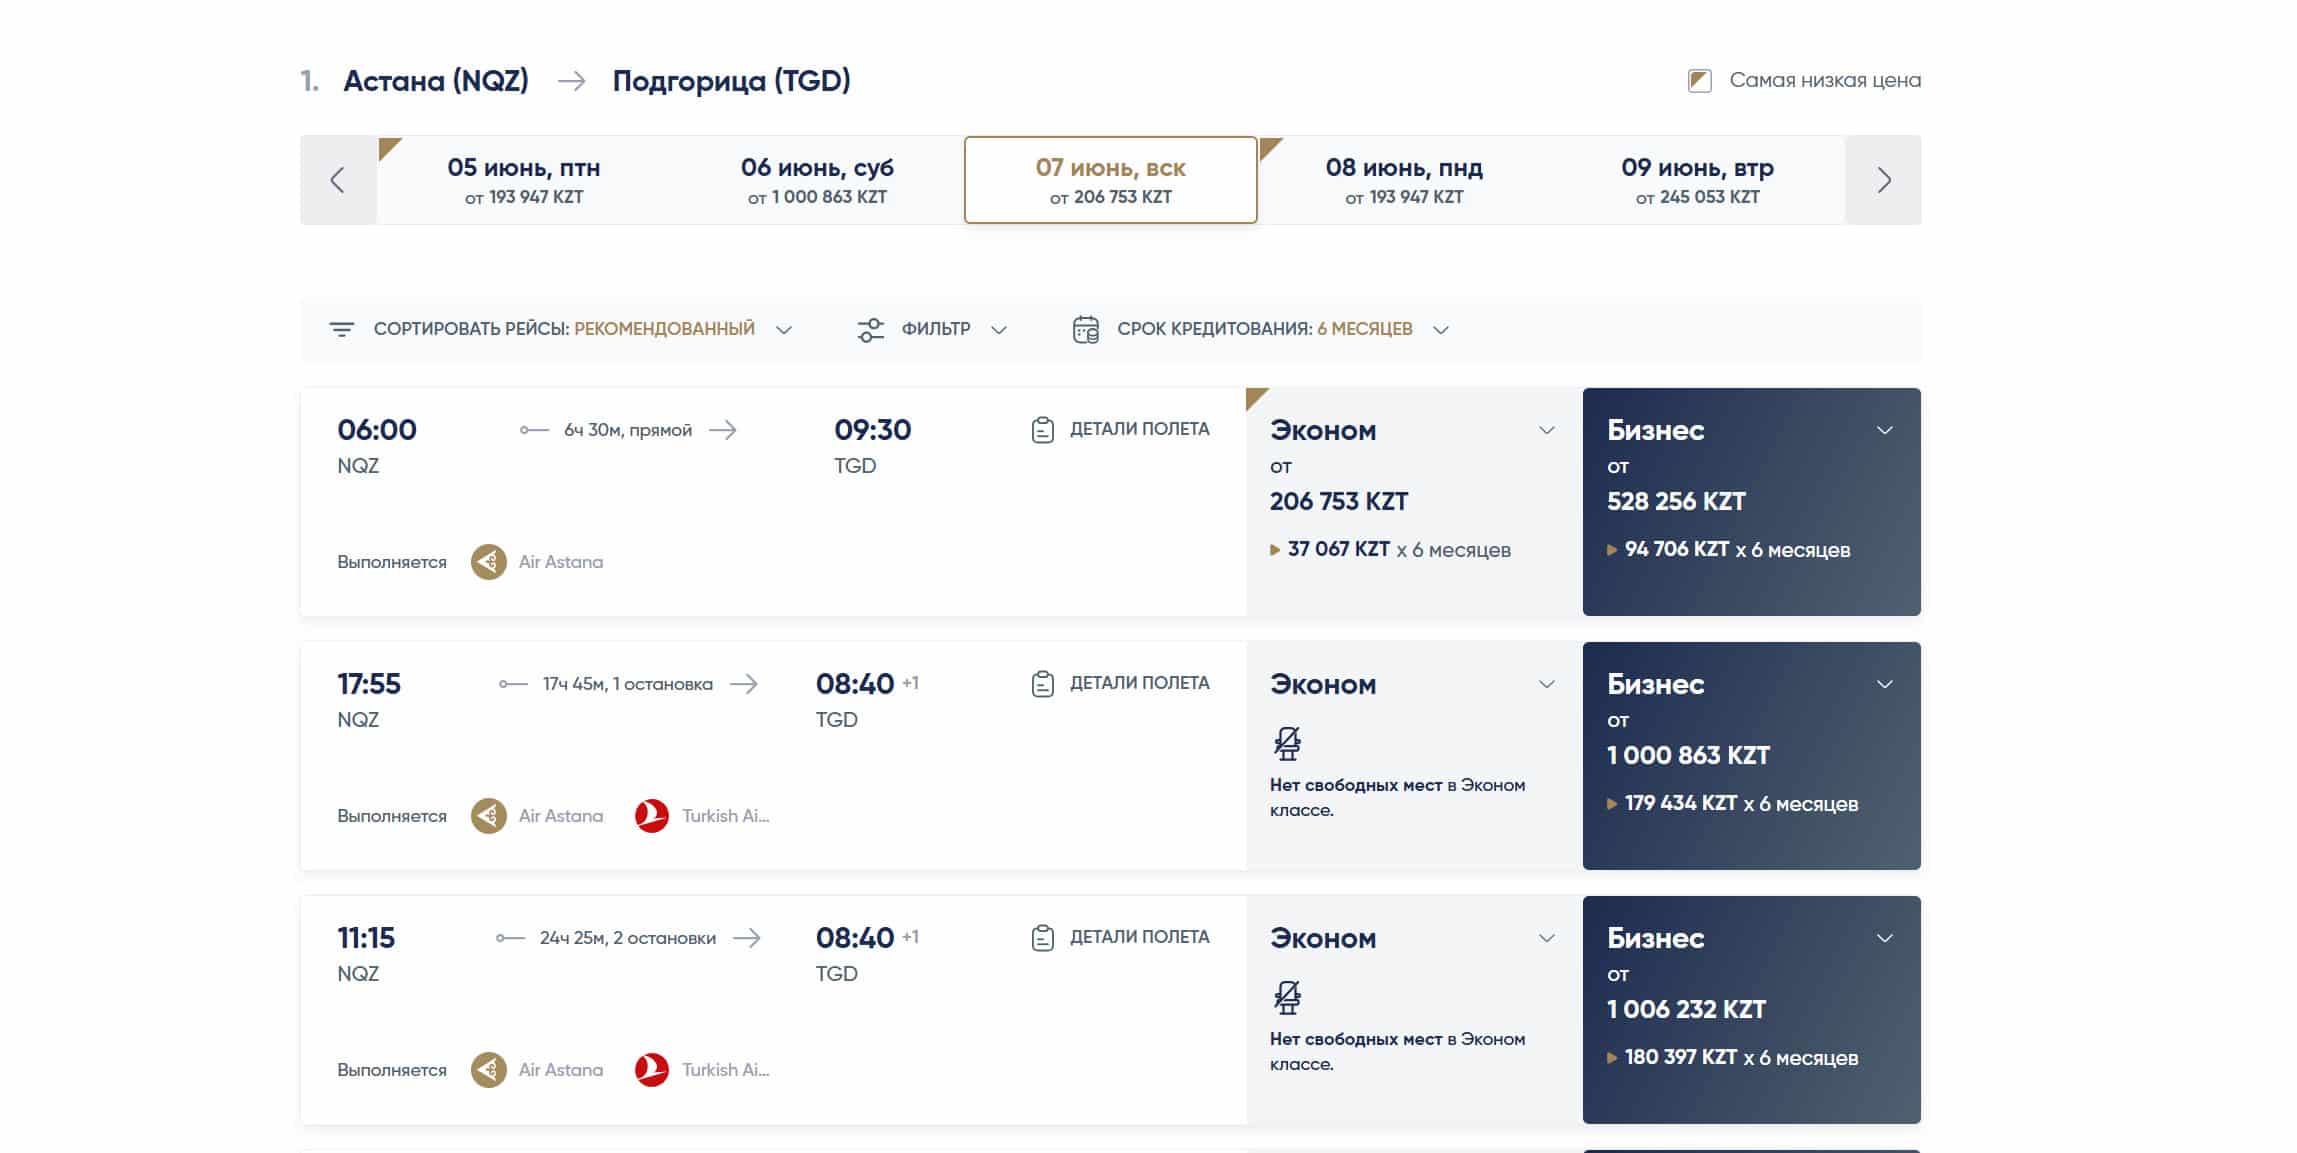The image size is (2297, 1153).
Task: Select the 08 июнь, пнд date tab
Action: (1403, 180)
